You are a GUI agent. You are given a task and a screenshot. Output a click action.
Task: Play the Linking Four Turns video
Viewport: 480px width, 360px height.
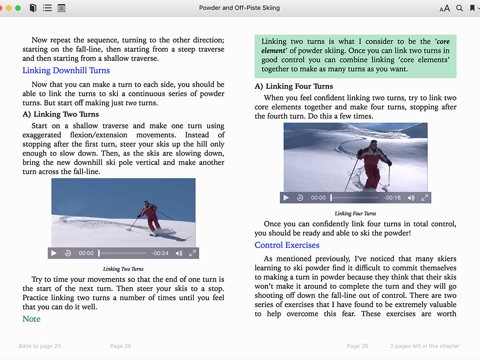coord(286,198)
